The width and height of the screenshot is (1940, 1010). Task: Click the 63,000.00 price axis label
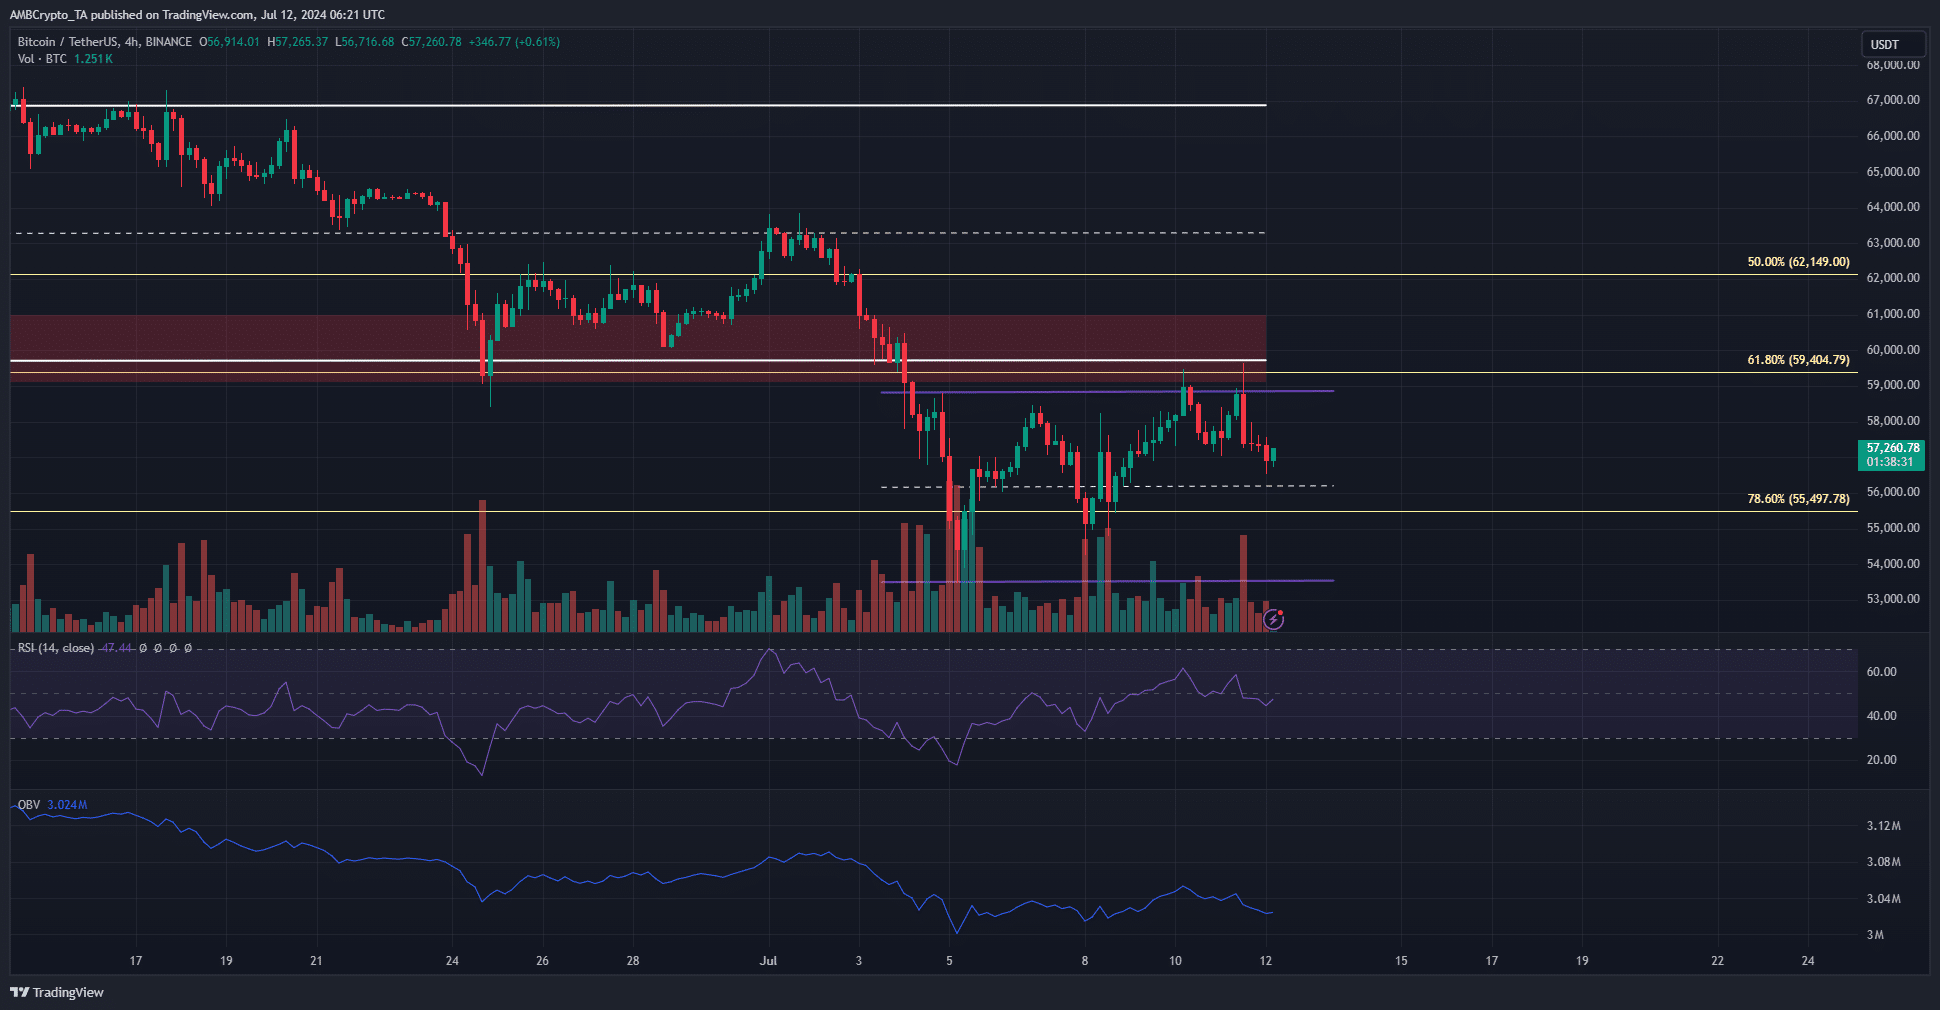pos(1893,243)
